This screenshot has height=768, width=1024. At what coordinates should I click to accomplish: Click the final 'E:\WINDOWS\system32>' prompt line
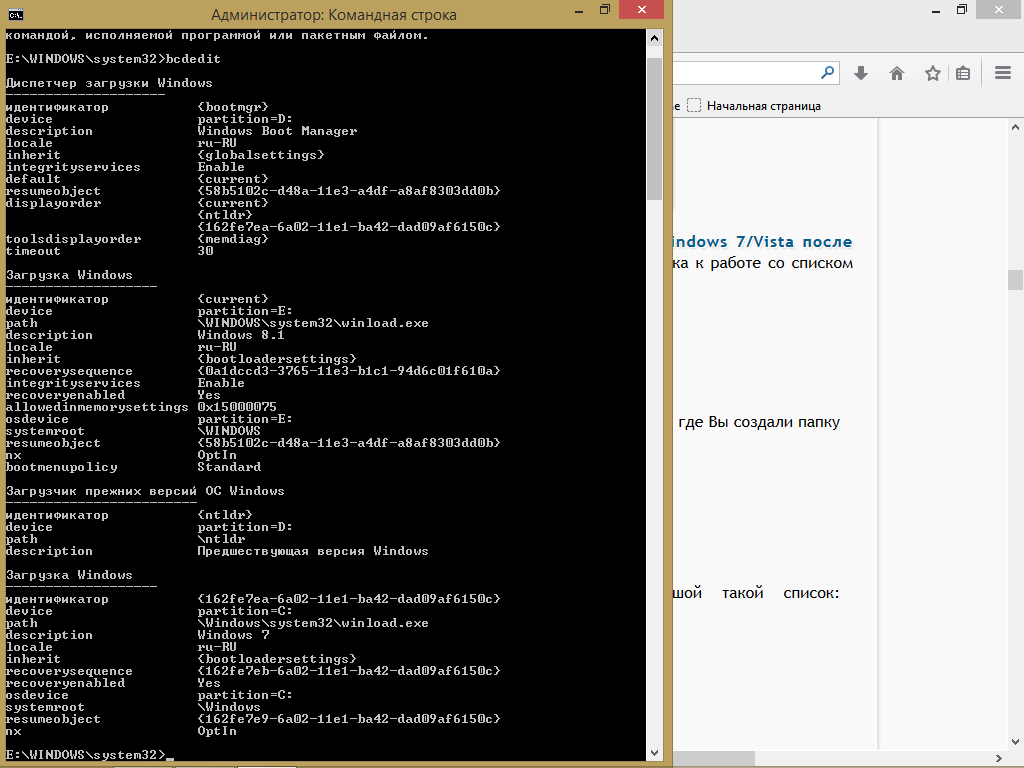pos(86,755)
